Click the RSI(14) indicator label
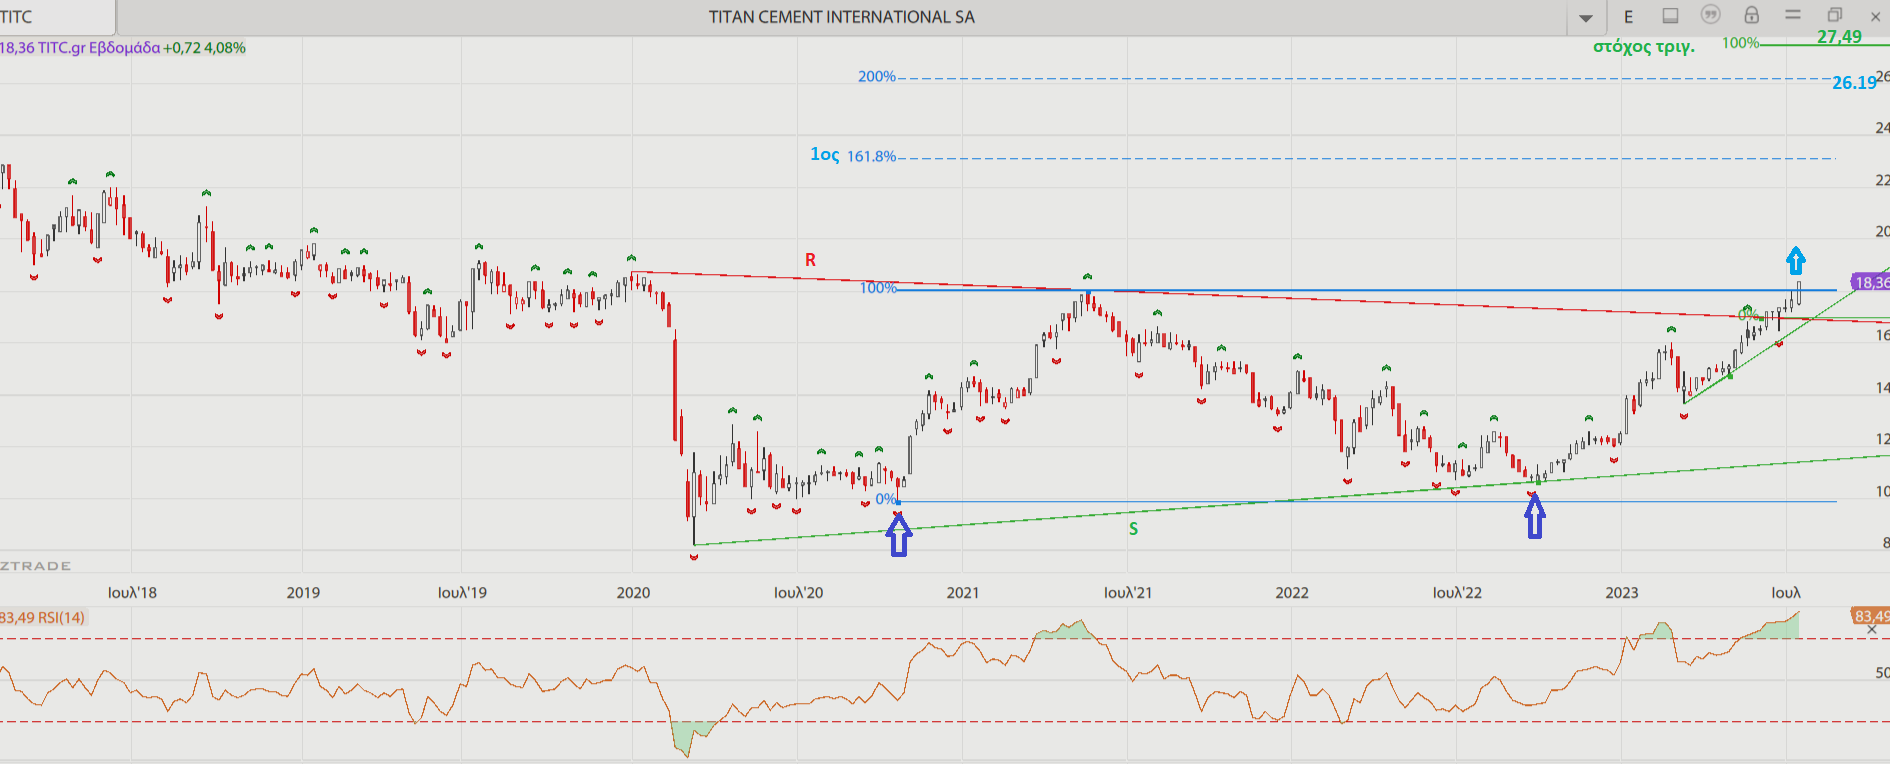 pyautogui.click(x=45, y=618)
